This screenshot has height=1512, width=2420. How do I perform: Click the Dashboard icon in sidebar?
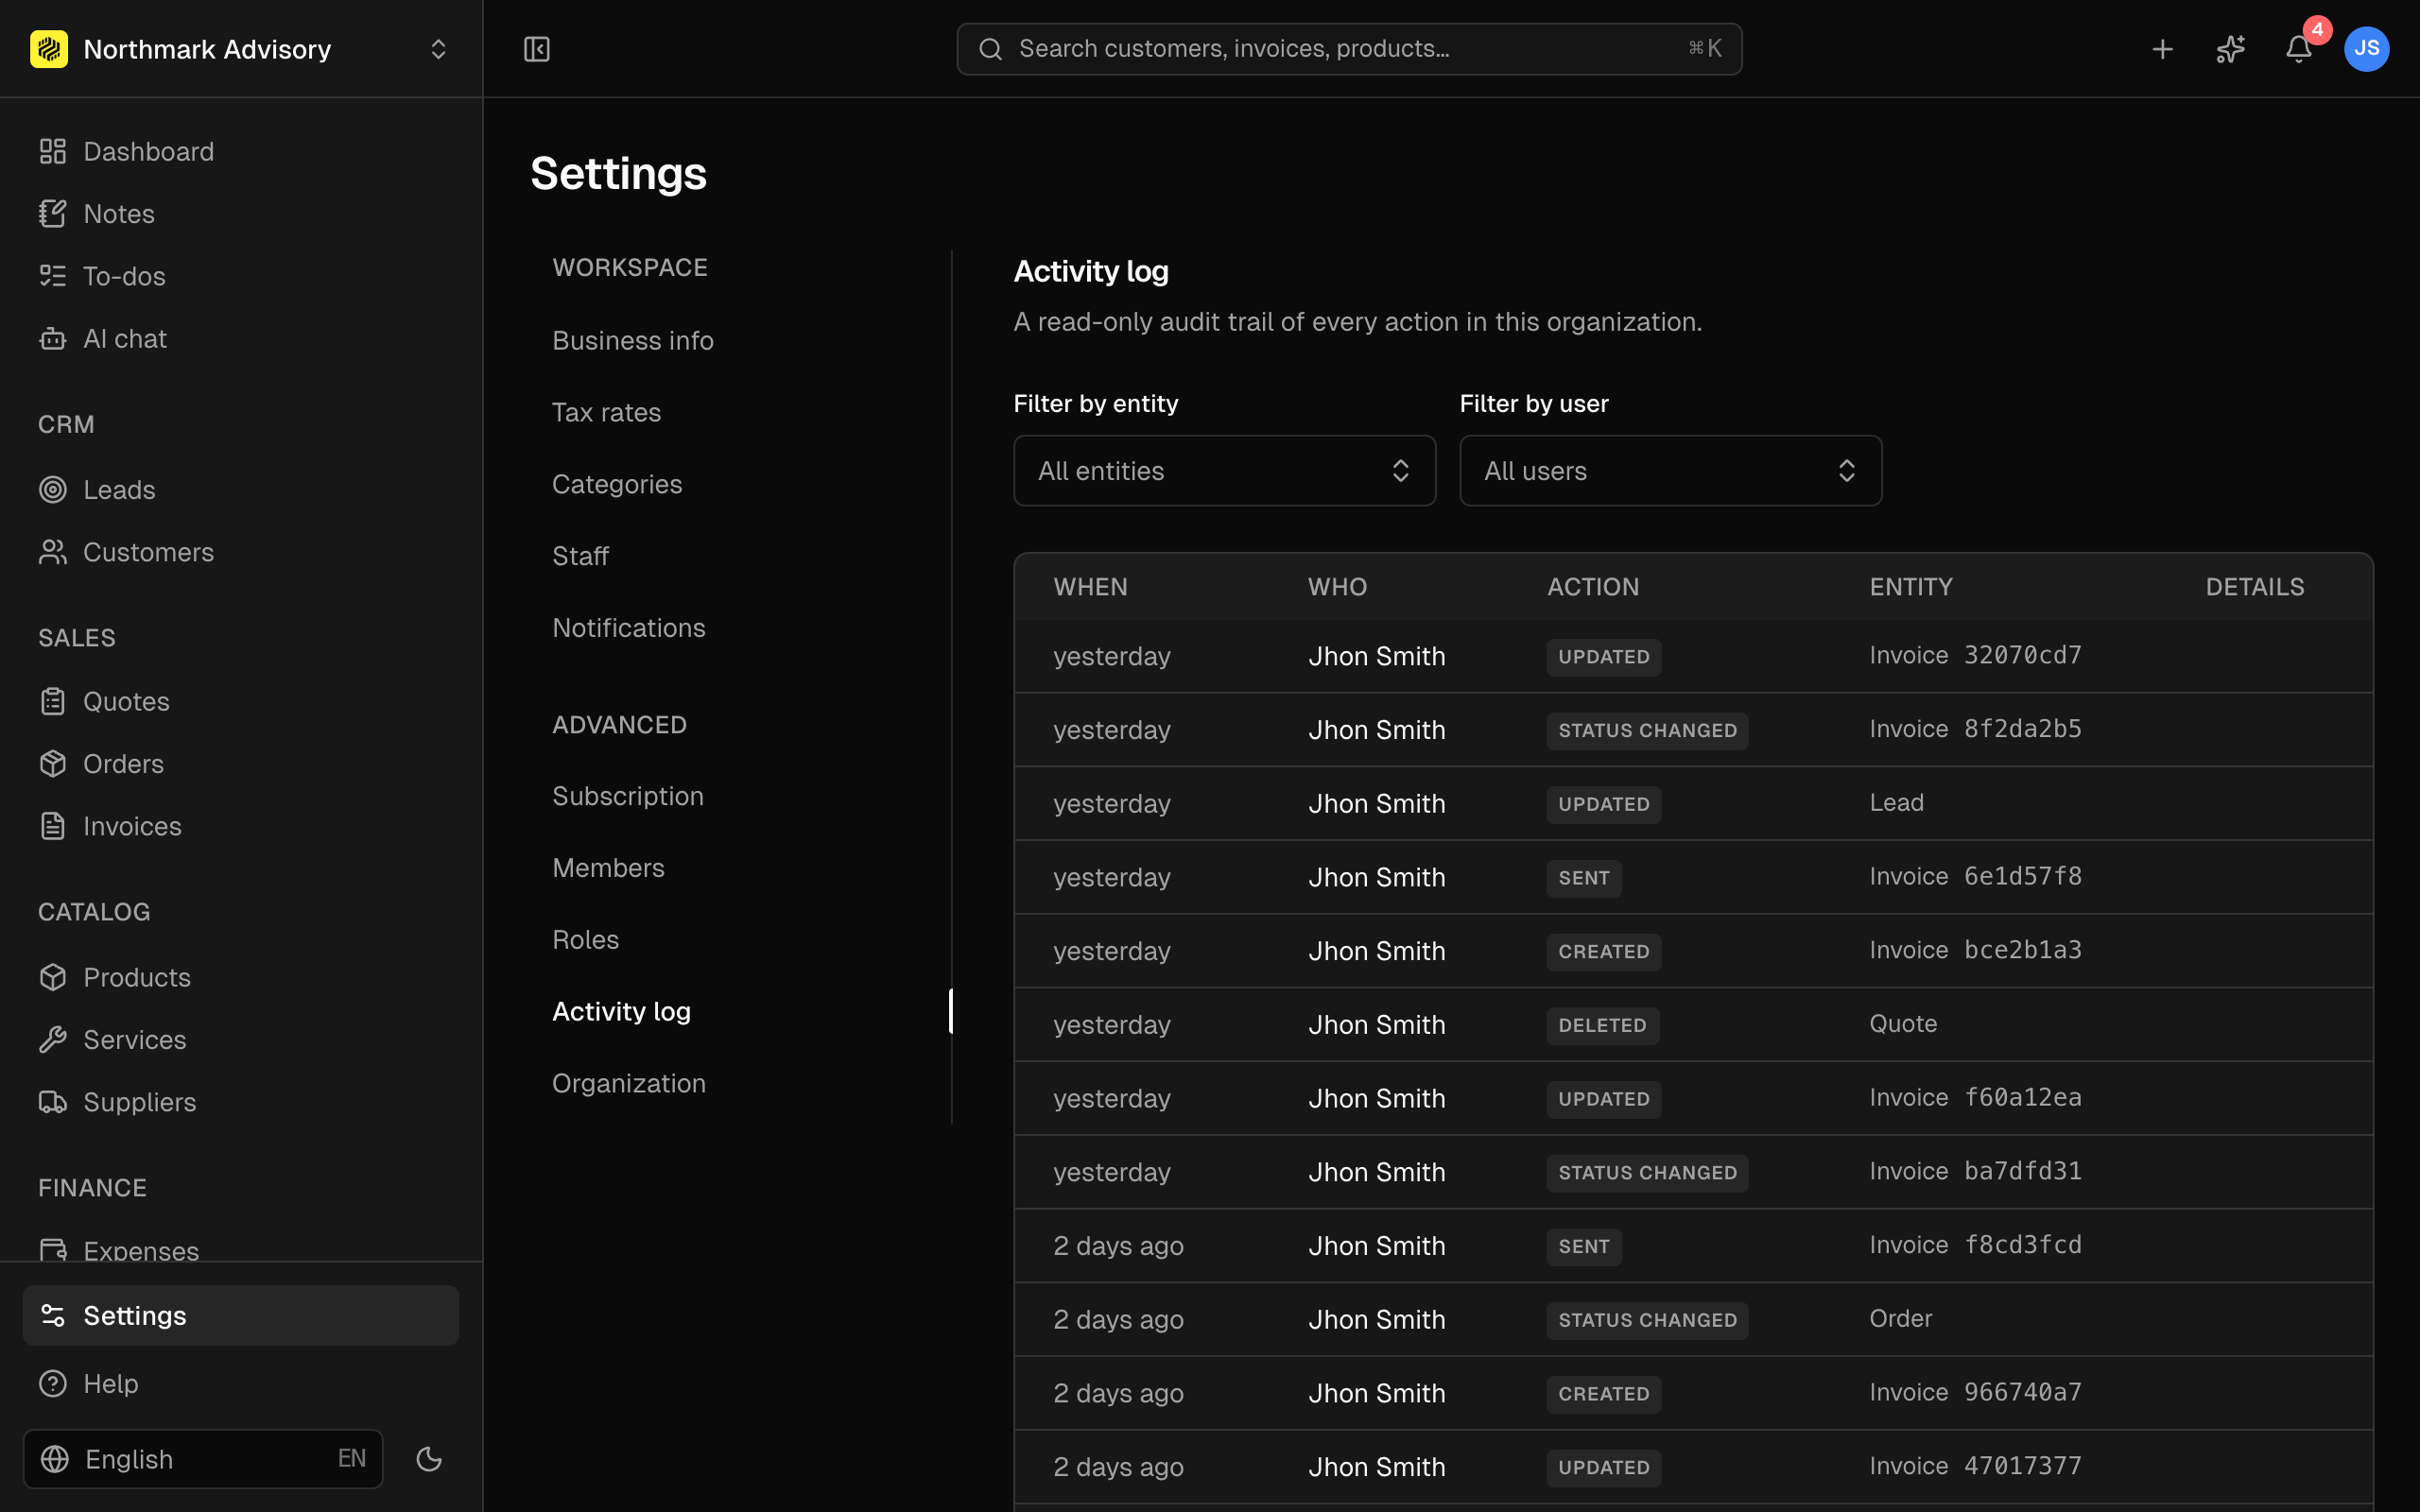coord(53,151)
